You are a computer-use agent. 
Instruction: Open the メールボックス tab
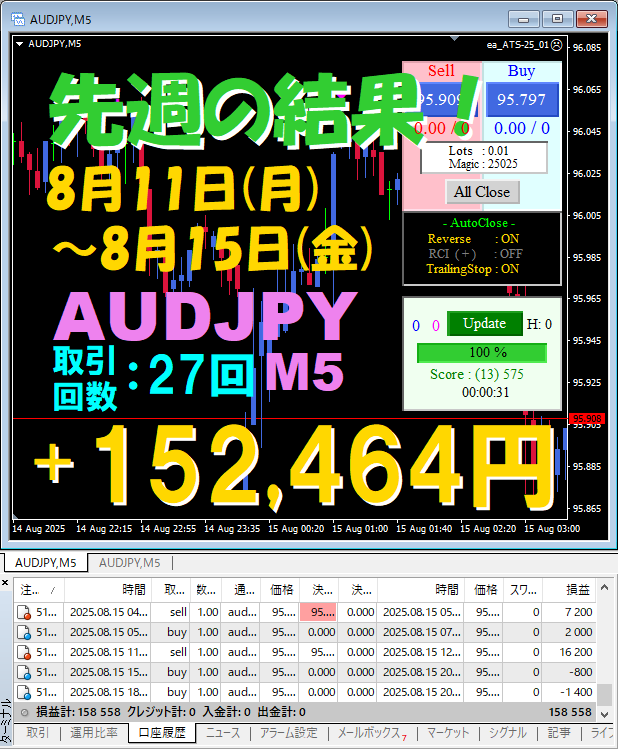(371, 733)
